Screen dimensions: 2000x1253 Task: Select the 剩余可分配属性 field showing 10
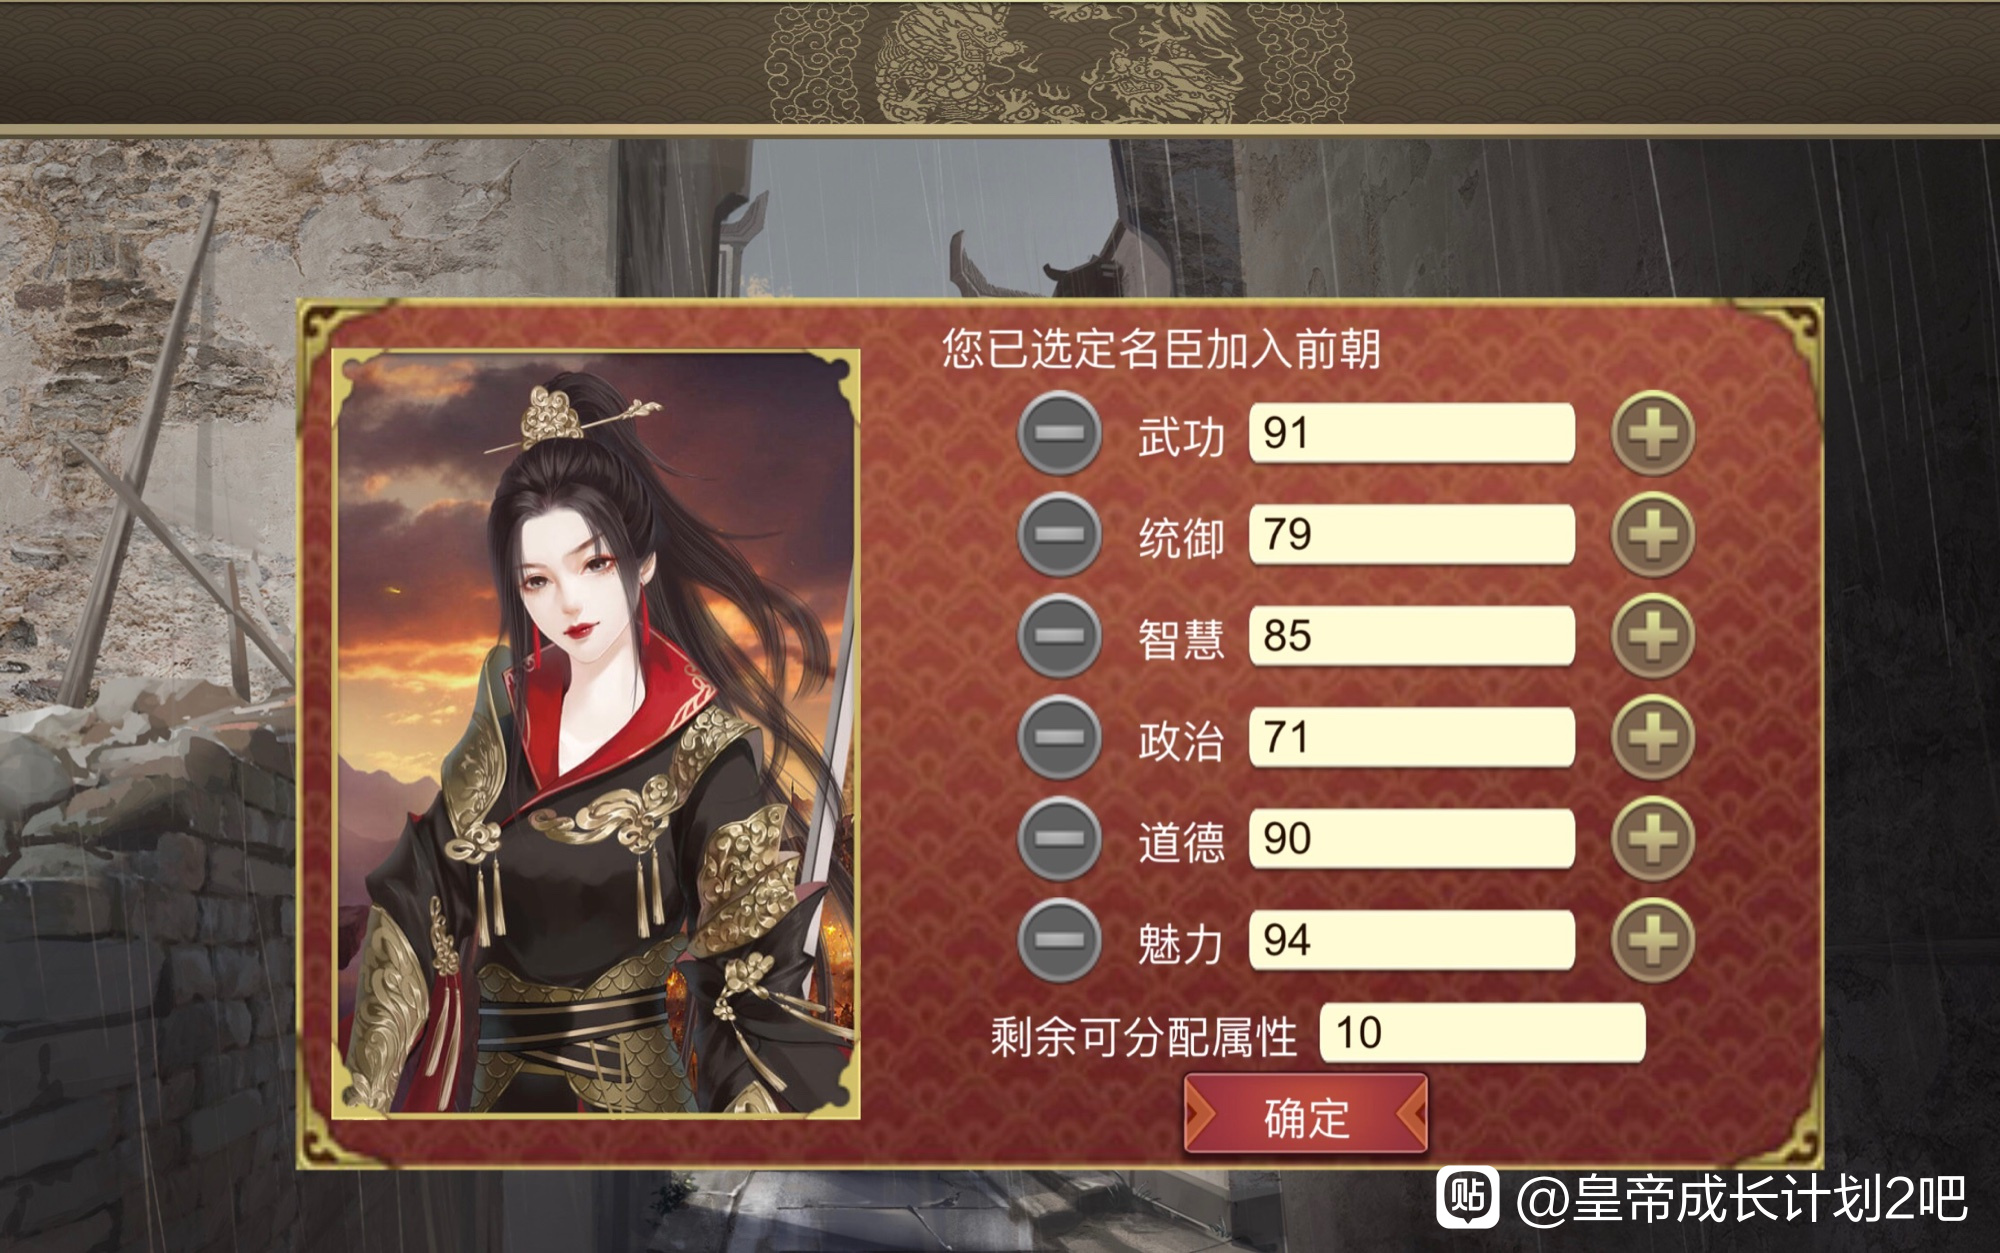1482,1033
